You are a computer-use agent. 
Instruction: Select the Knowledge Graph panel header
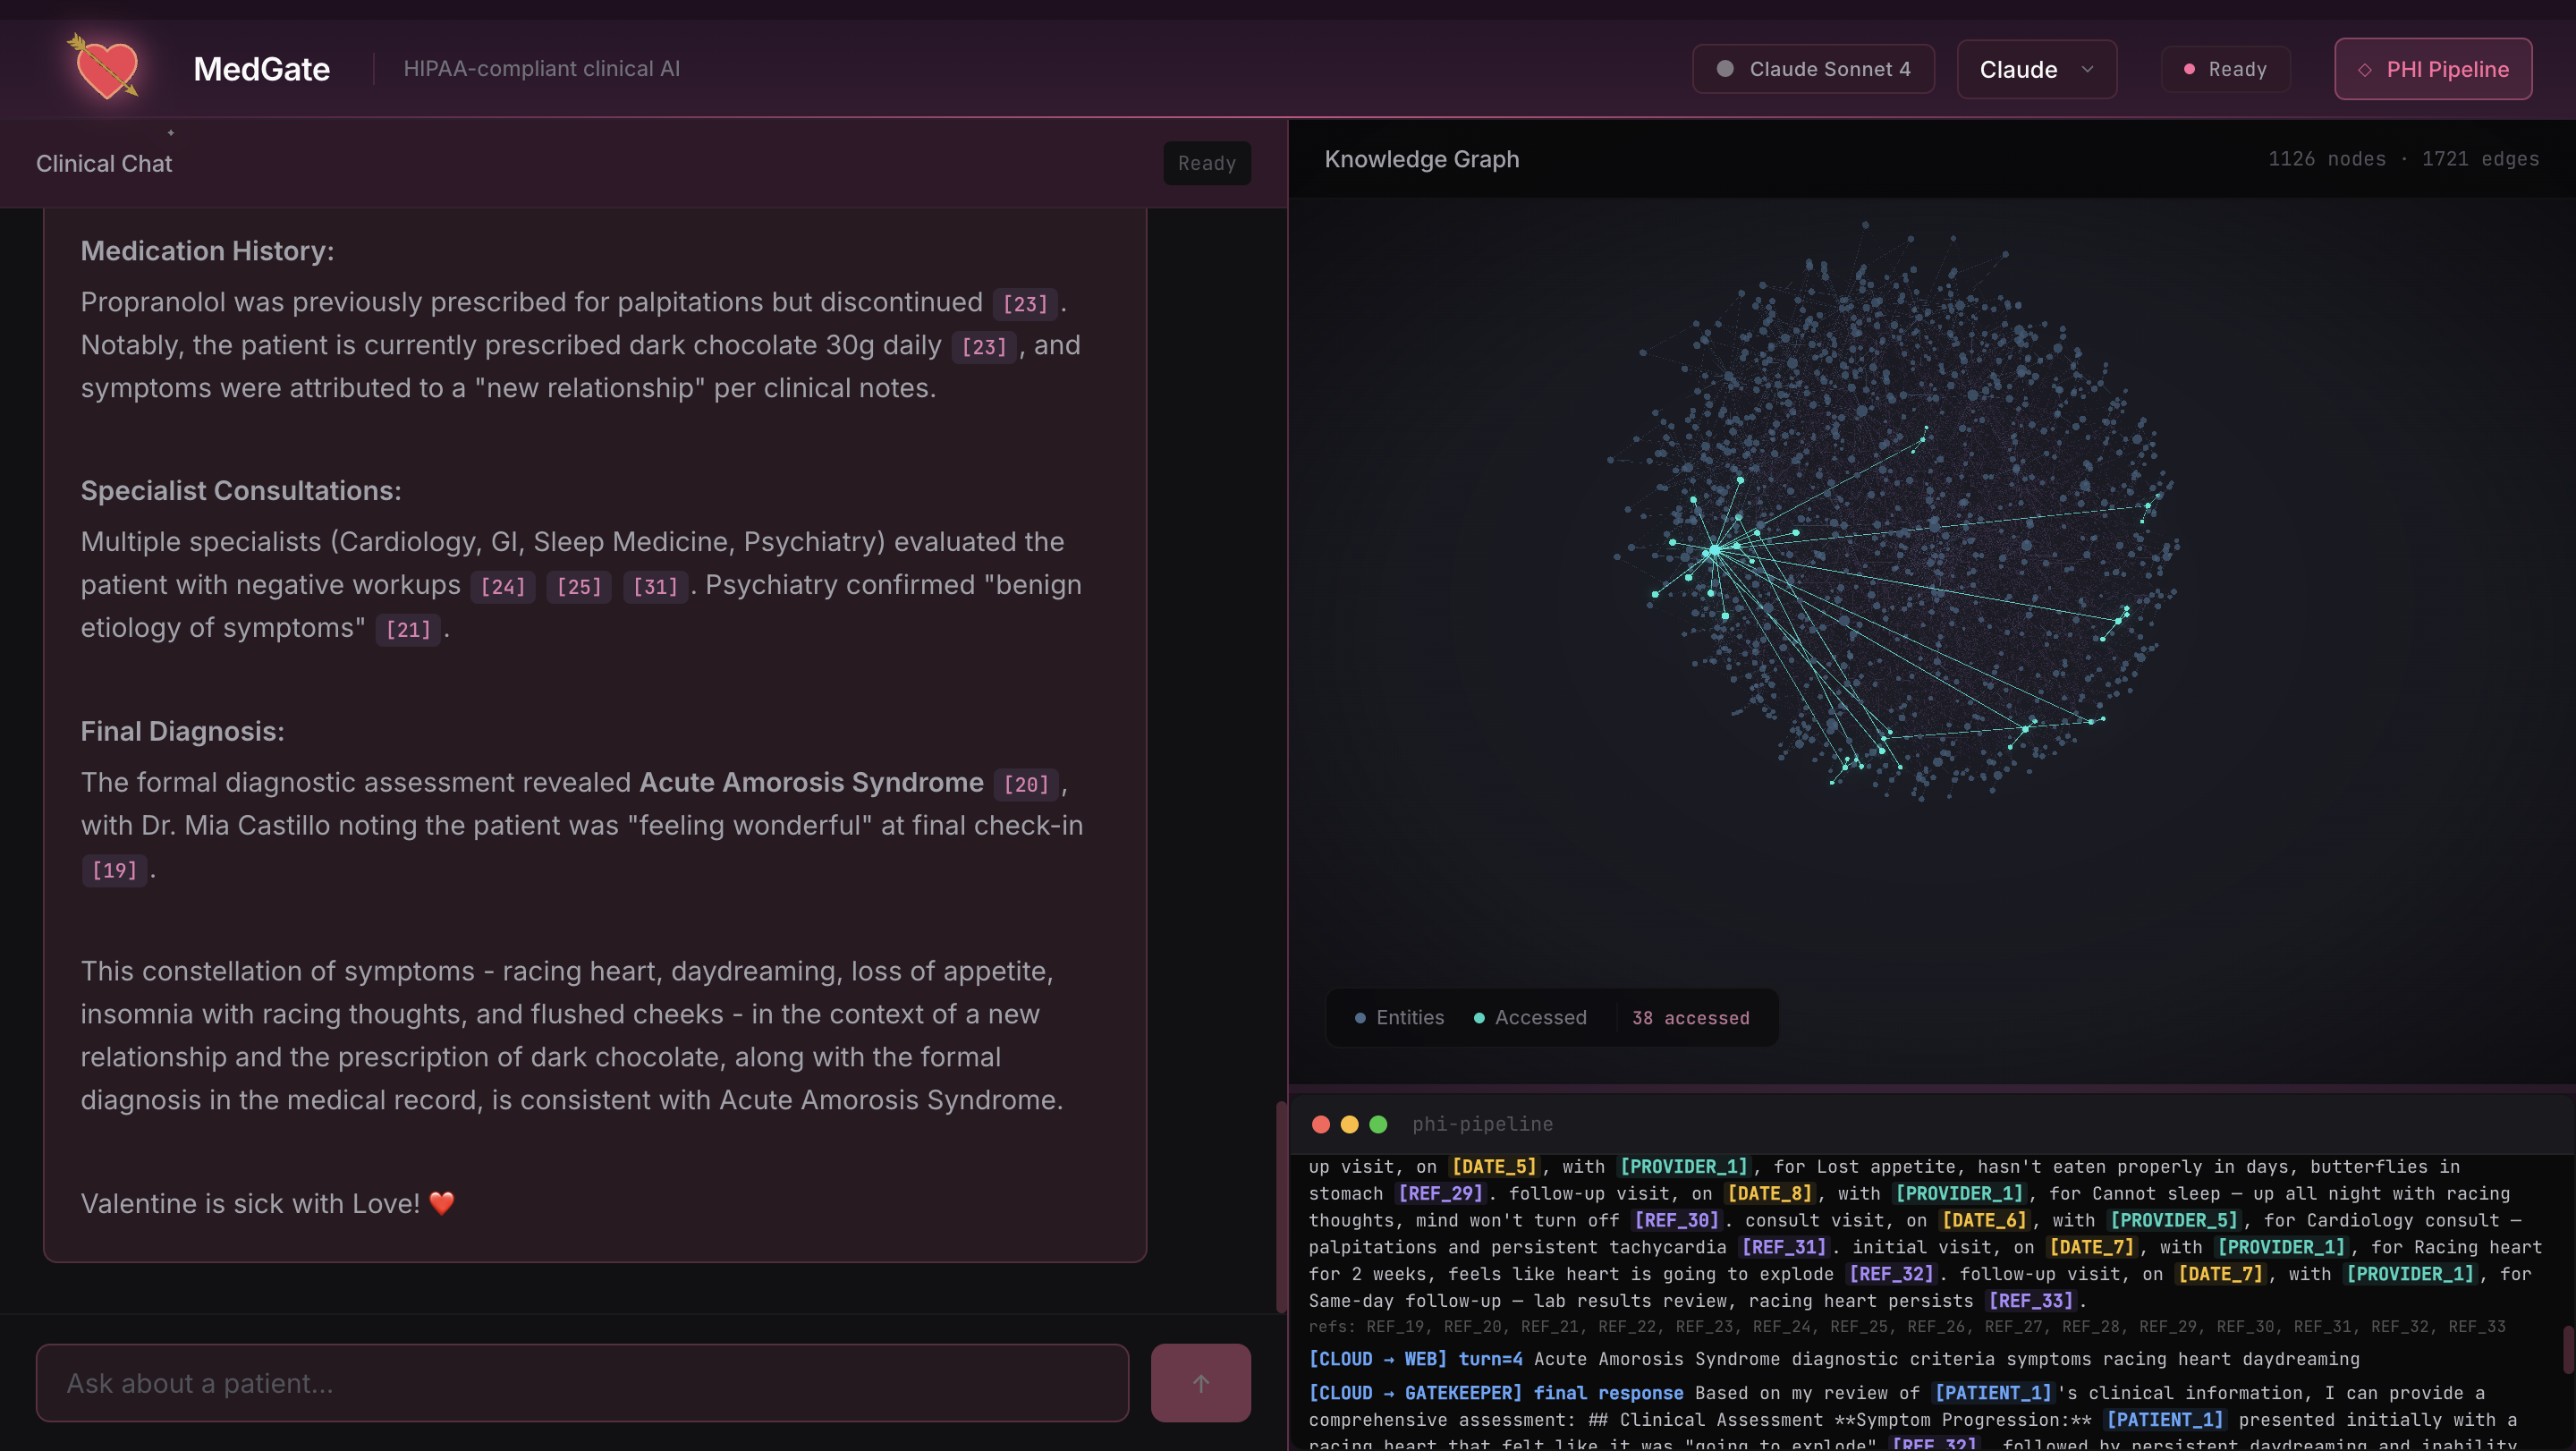coord(1421,159)
